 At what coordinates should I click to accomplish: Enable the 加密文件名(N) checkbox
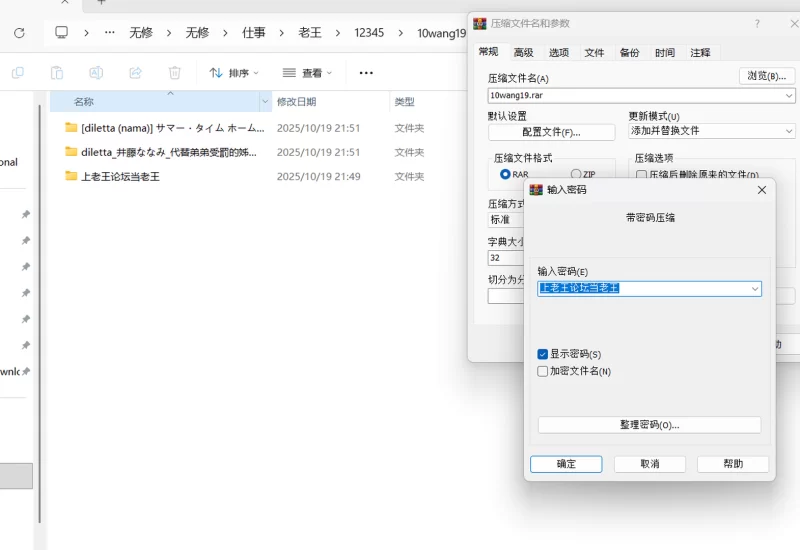(x=542, y=371)
